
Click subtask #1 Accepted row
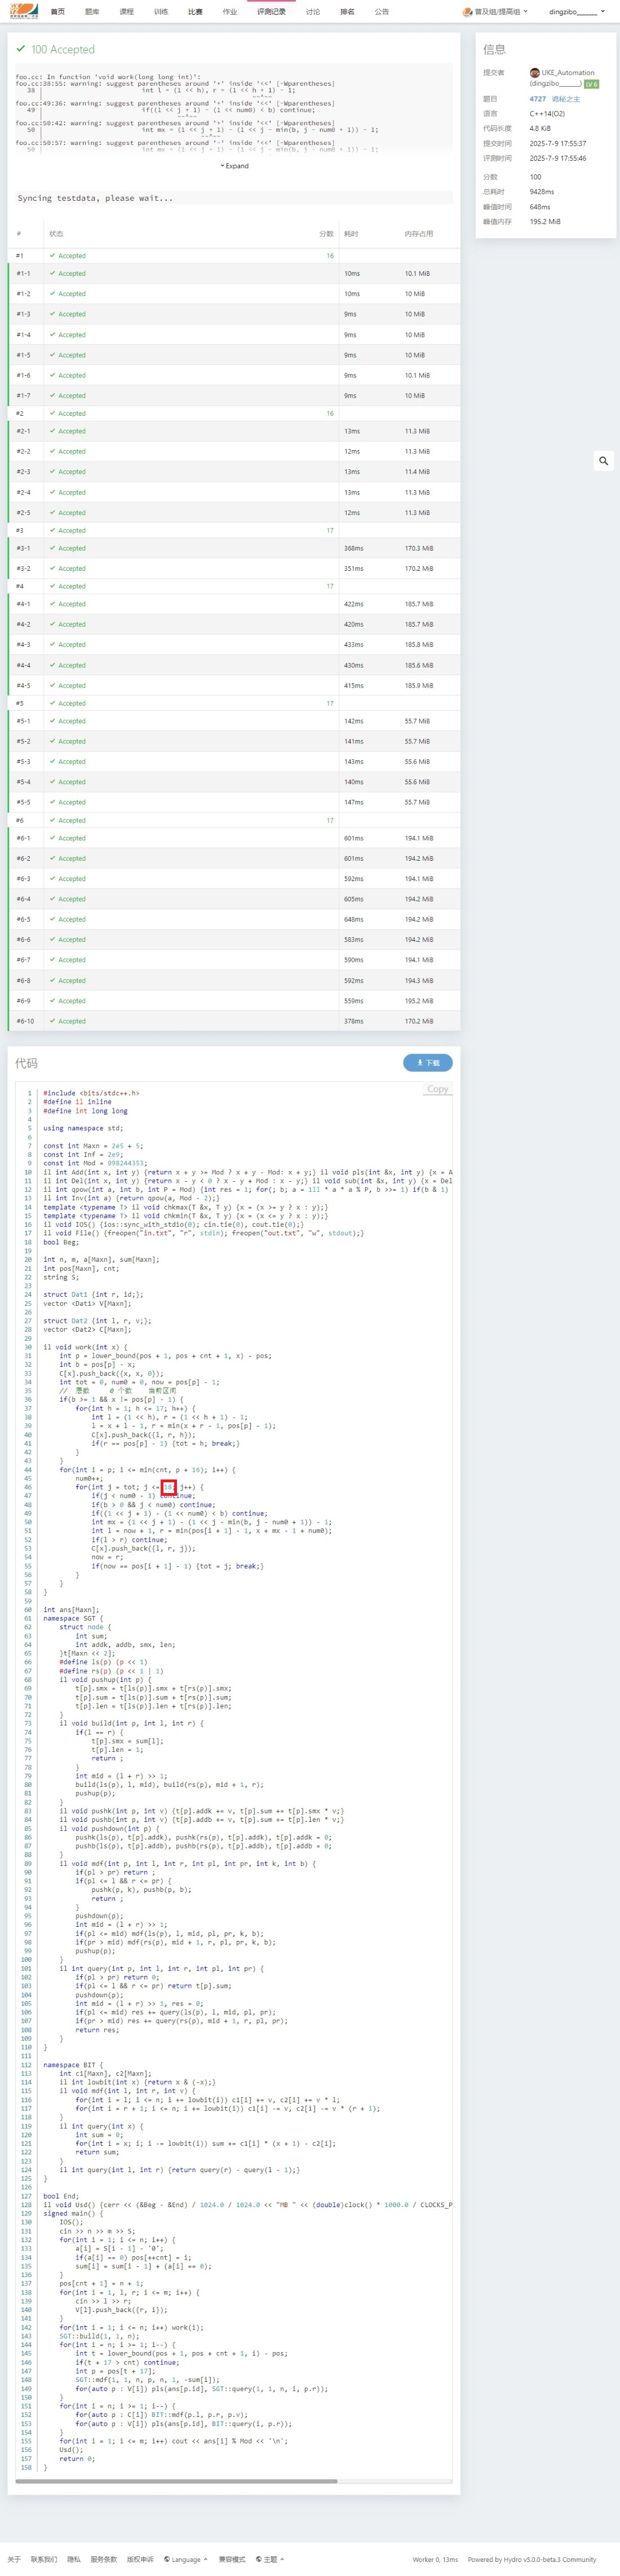click(234, 256)
